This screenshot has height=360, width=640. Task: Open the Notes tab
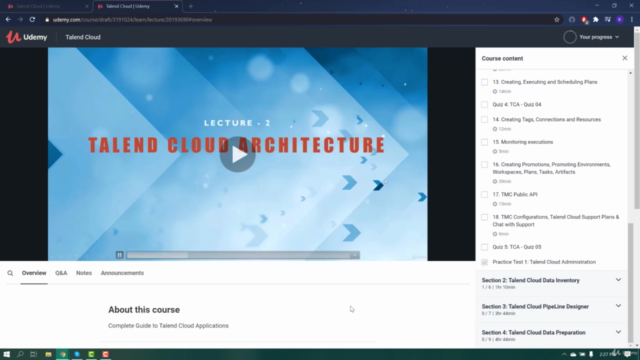[84, 273]
